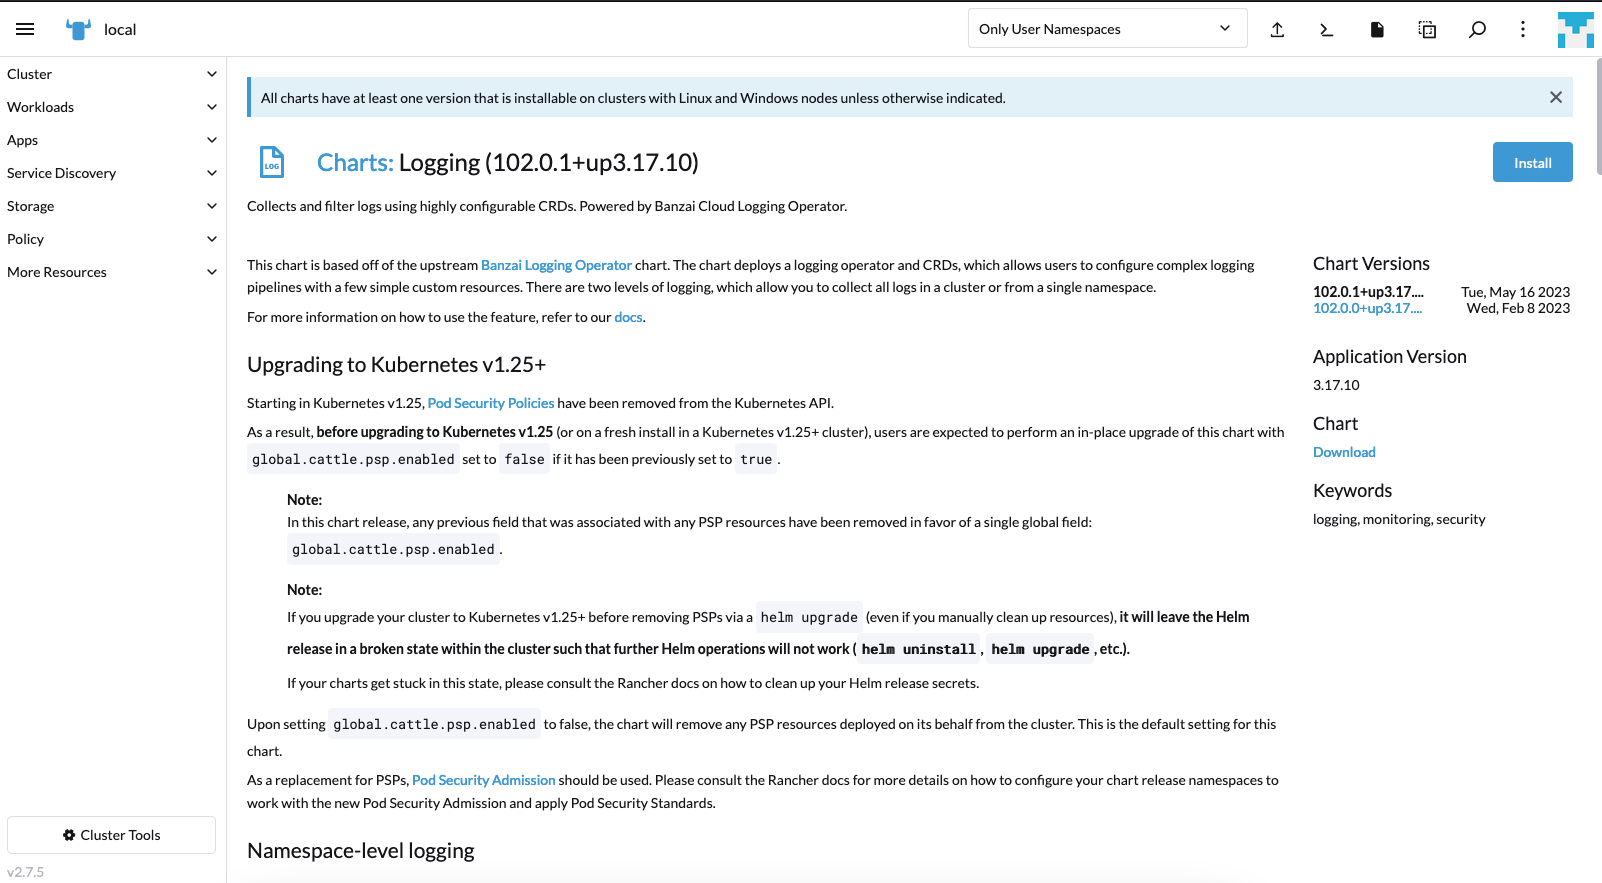The width and height of the screenshot is (1602, 883).
Task: Expand the Service Discovery section
Action: pyautogui.click(x=112, y=173)
